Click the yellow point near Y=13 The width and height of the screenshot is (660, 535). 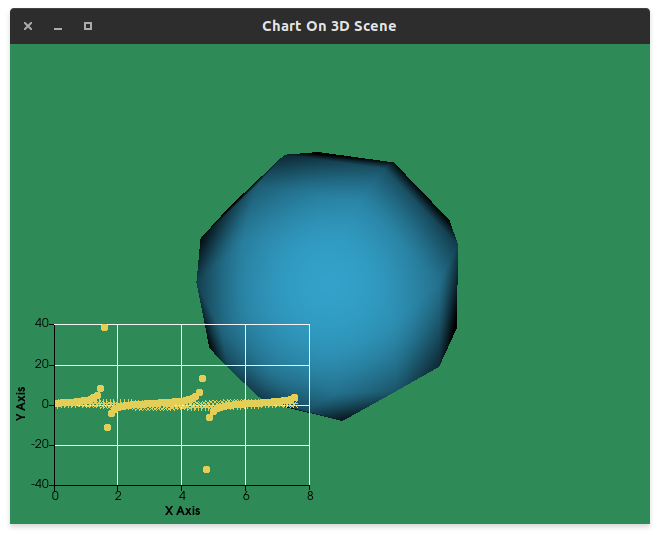[202, 378]
